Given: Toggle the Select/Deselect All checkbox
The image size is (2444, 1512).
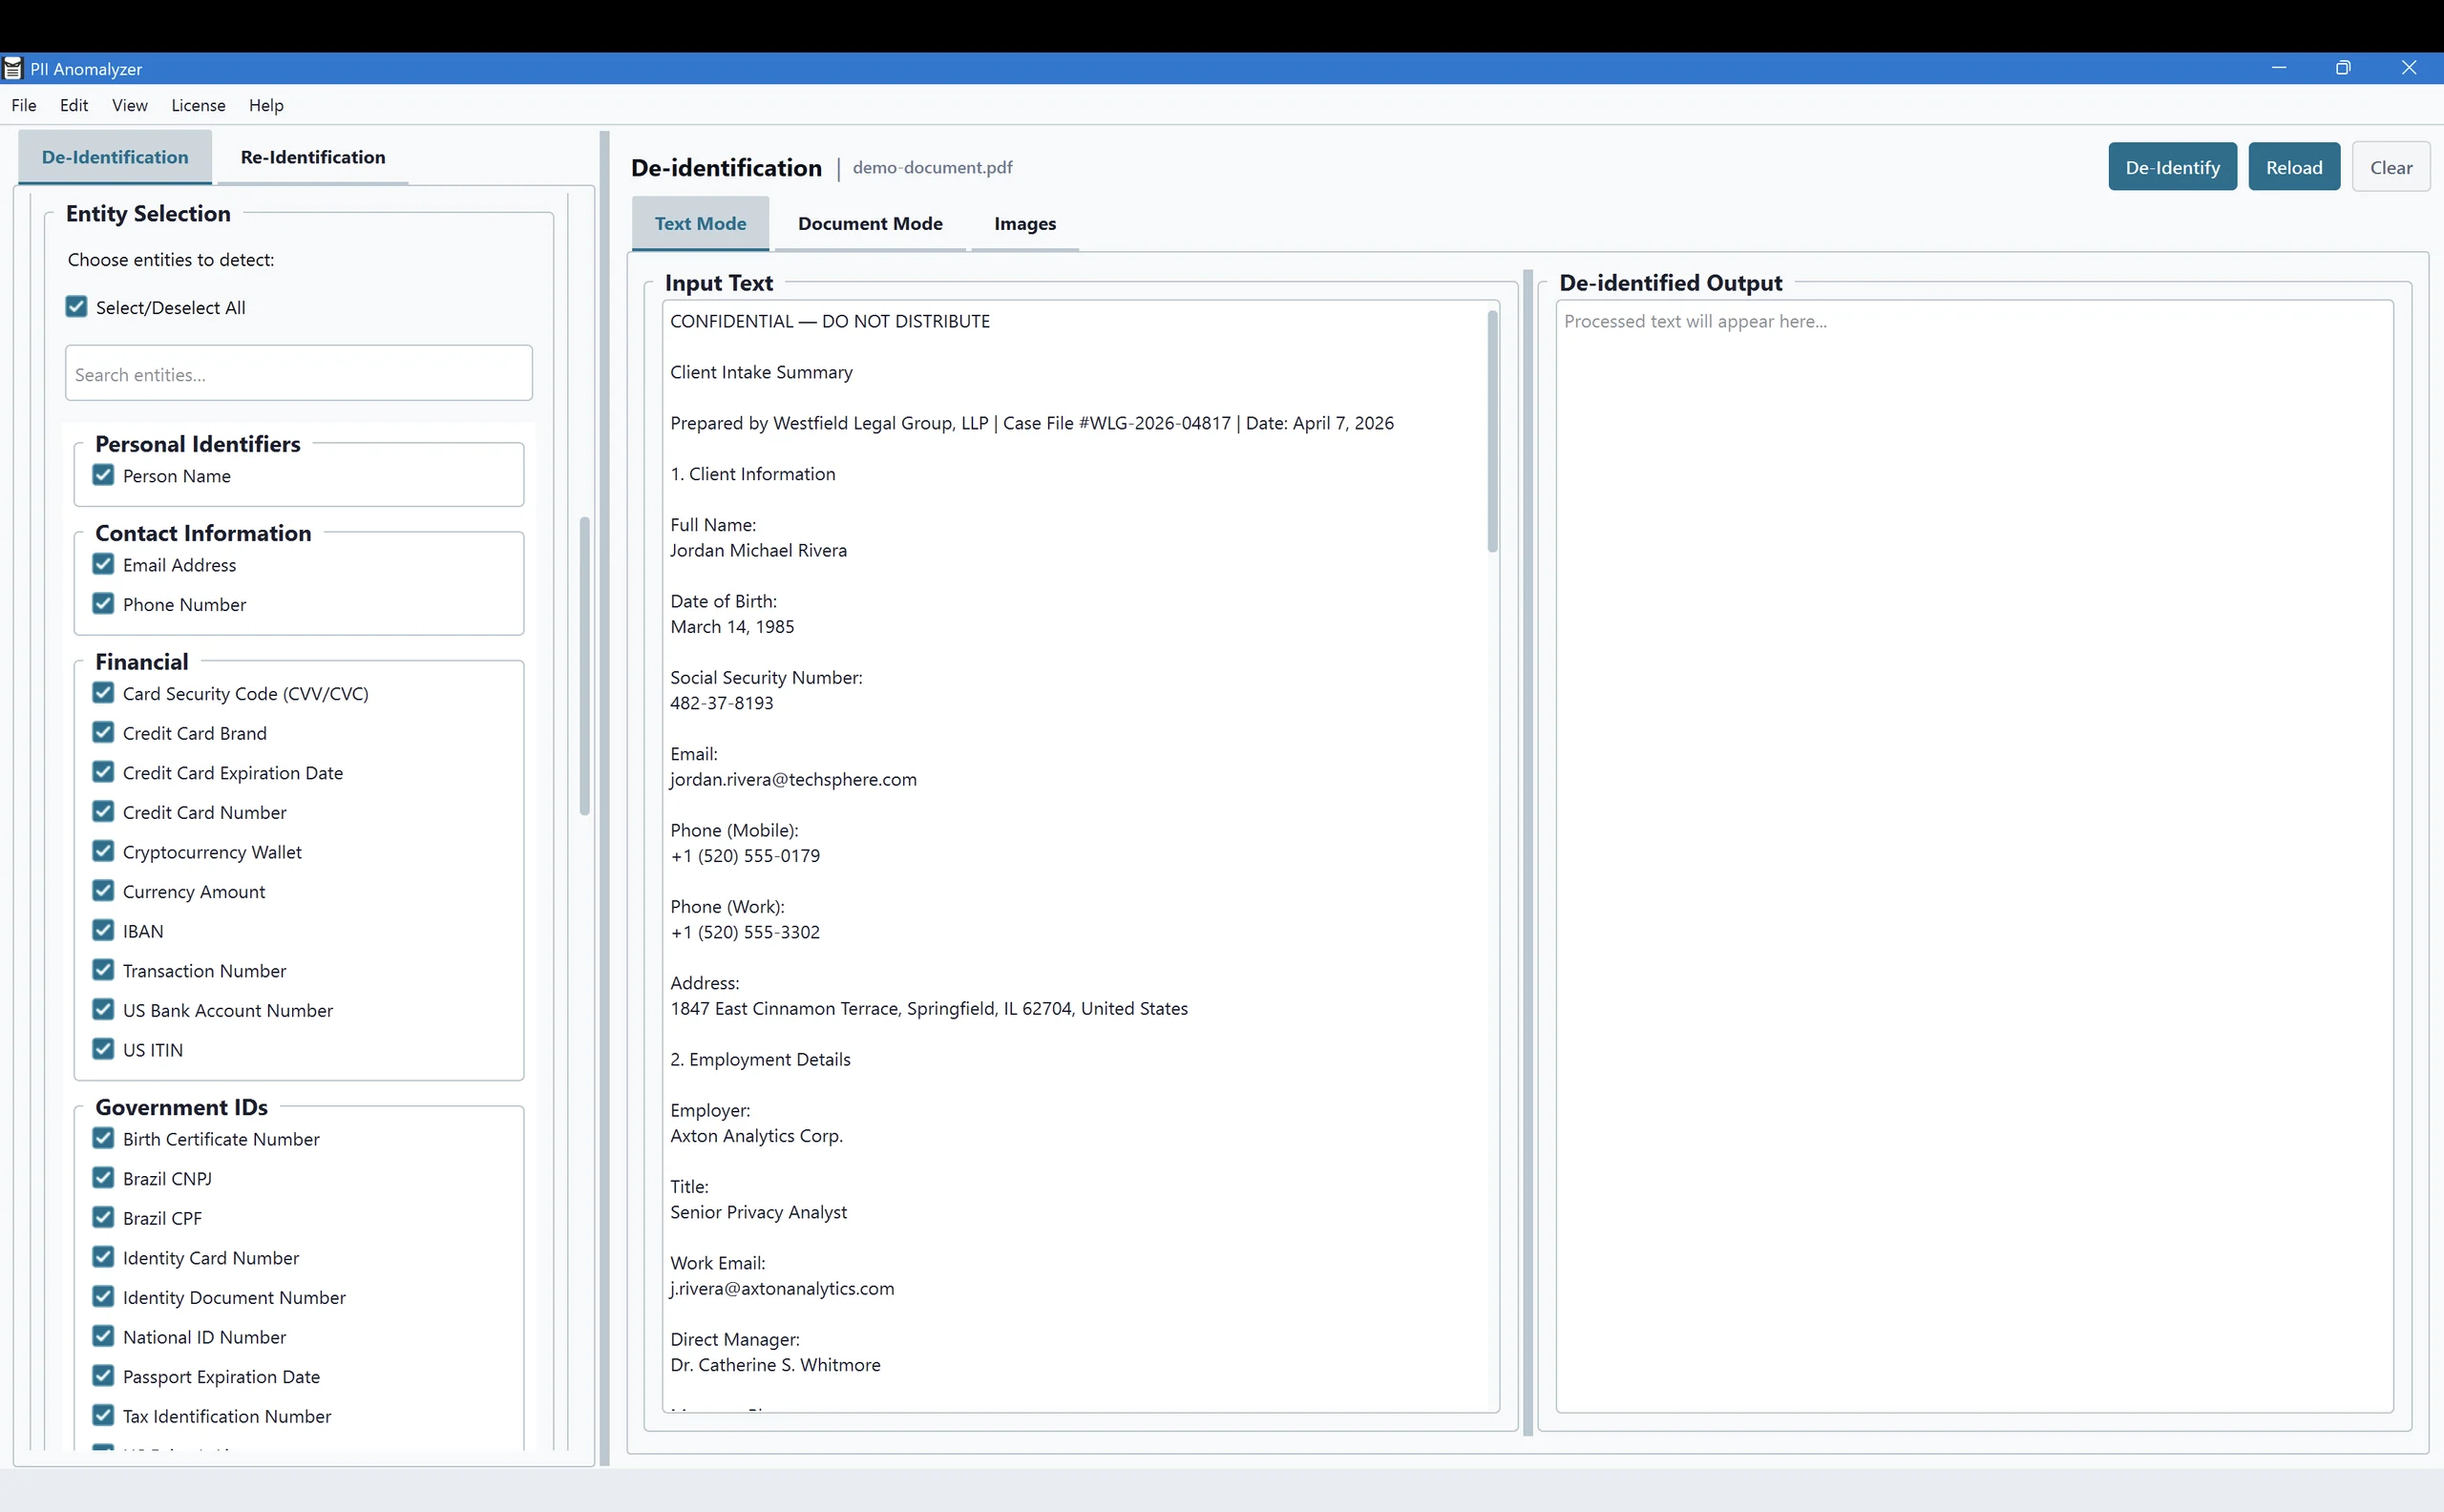Looking at the screenshot, I should click(x=77, y=306).
